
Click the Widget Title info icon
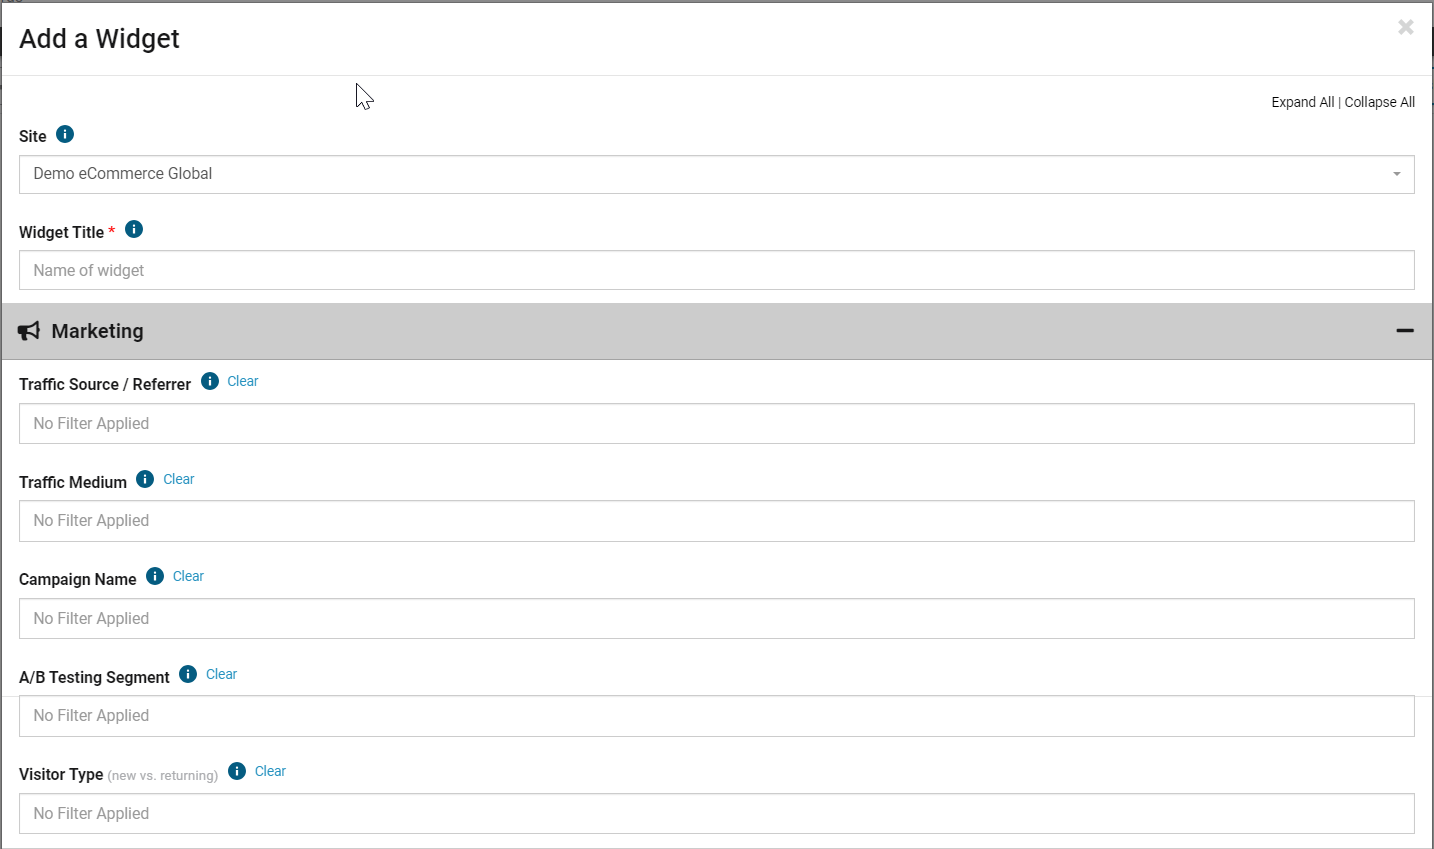tap(134, 228)
